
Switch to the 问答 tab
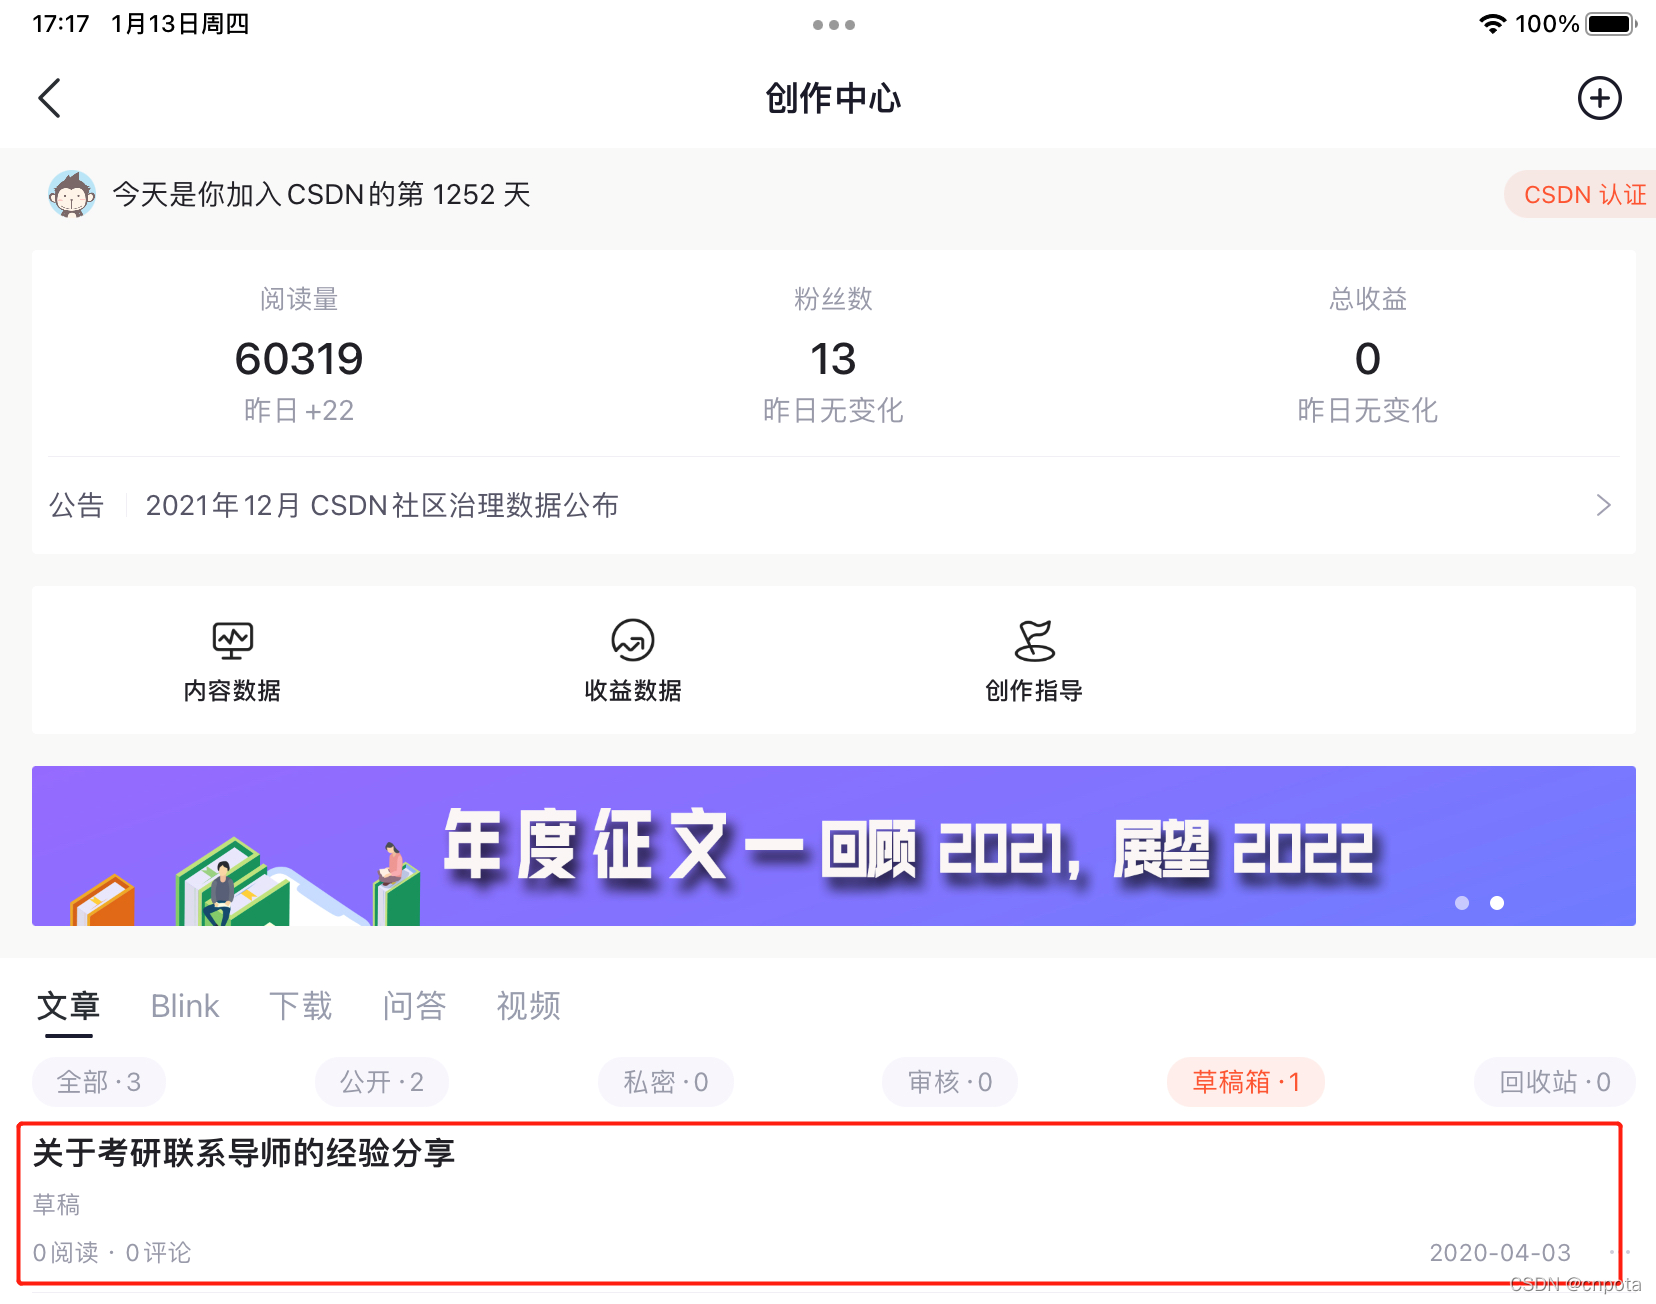tap(414, 1006)
